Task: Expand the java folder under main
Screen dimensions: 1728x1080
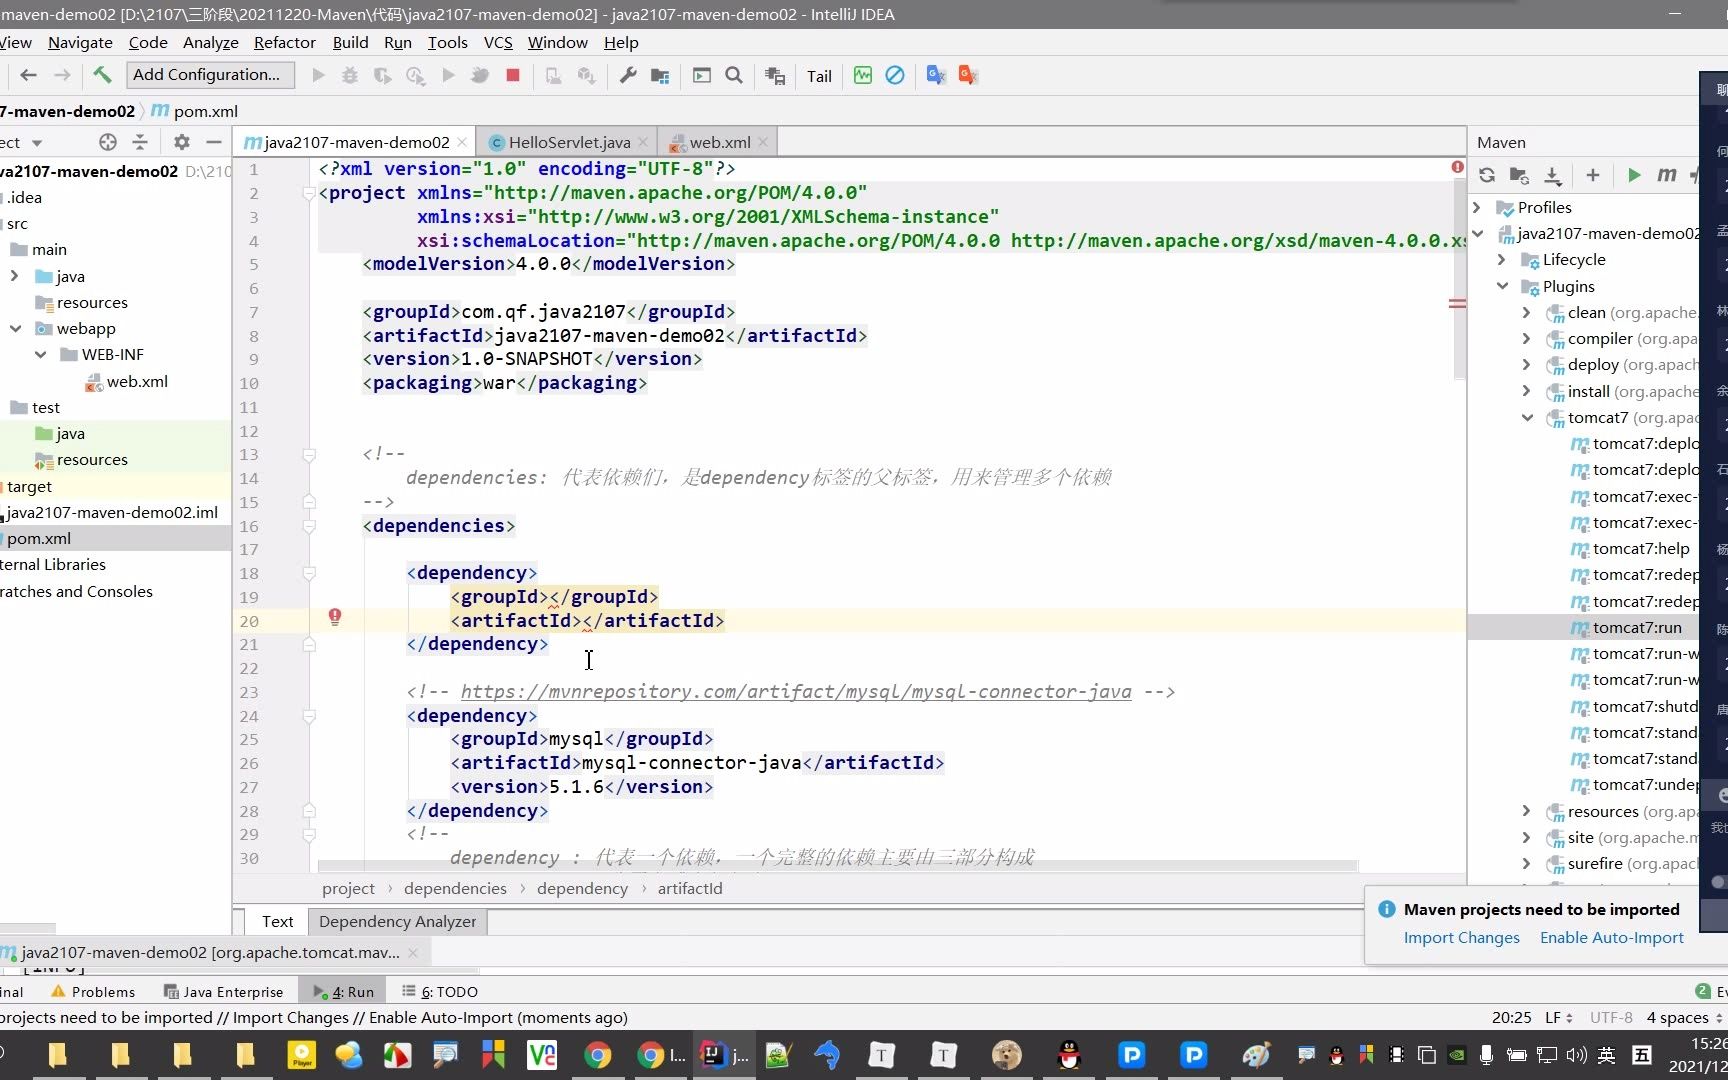Action: pyautogui.click(x=15, y=276)
